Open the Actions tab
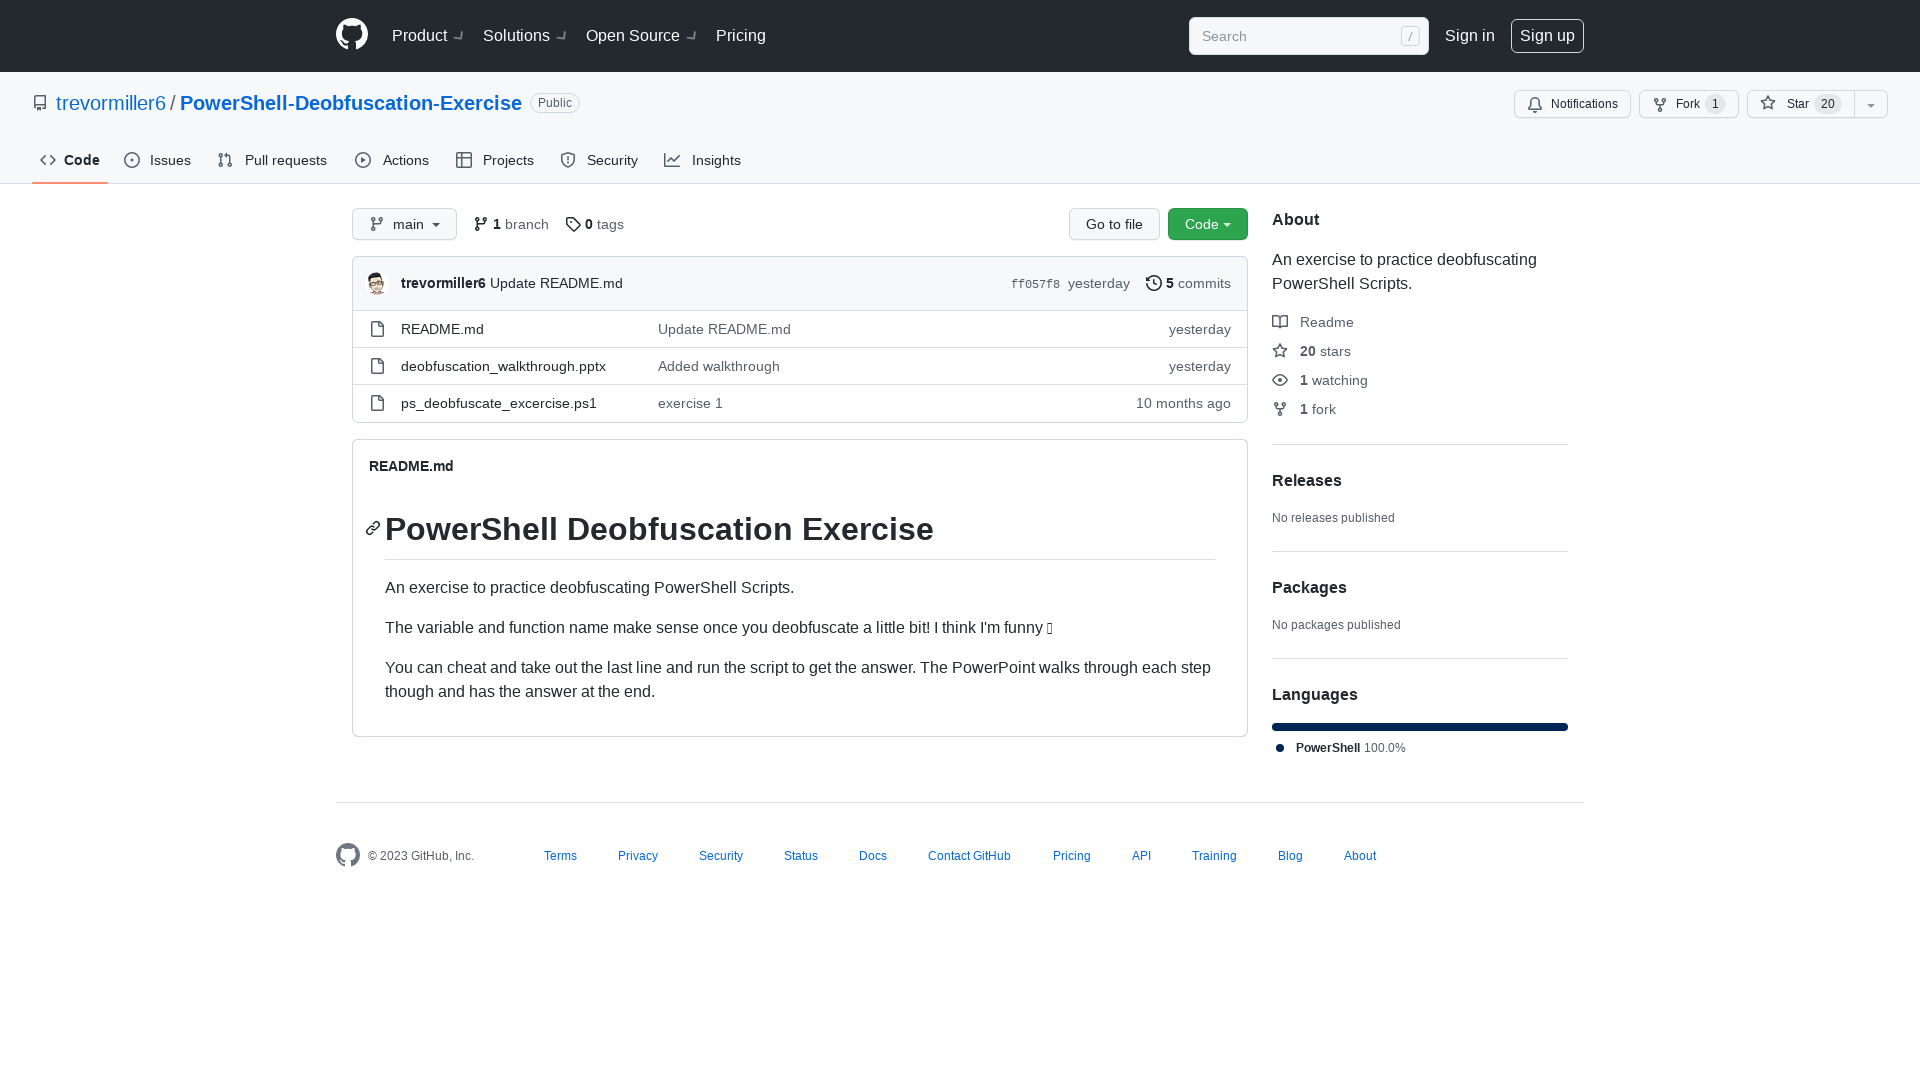This screenshot has height=1080, width=1920. (x=392, y=160)
